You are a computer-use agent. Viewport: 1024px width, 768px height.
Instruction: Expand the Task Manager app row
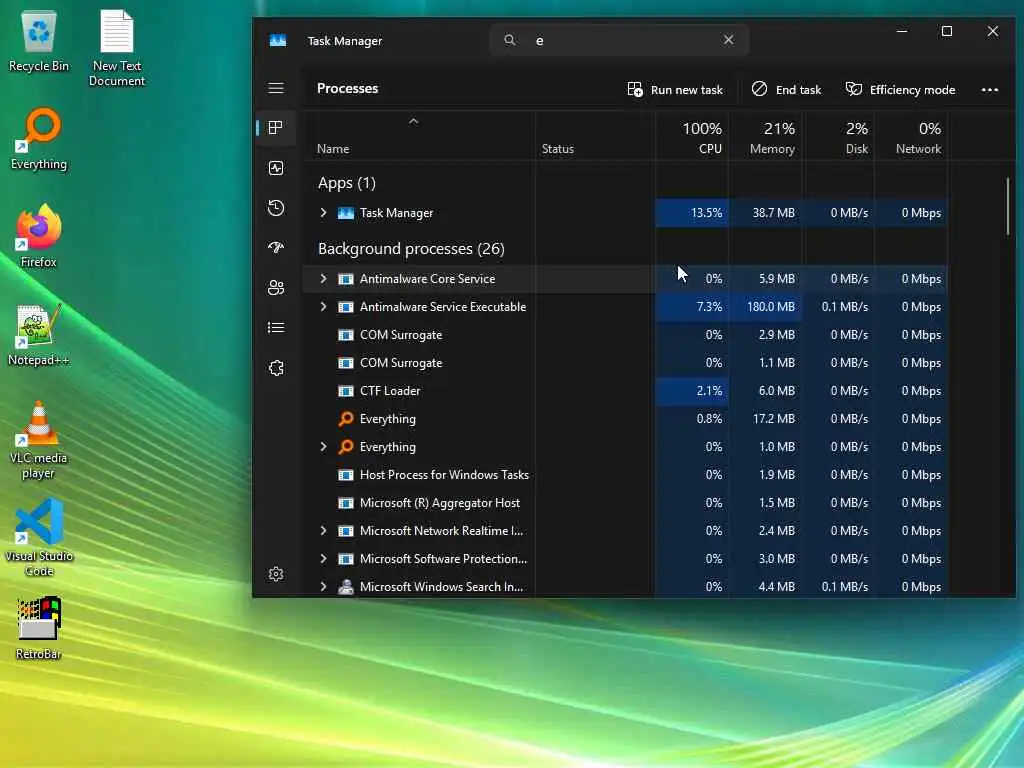tap(323, 213)
